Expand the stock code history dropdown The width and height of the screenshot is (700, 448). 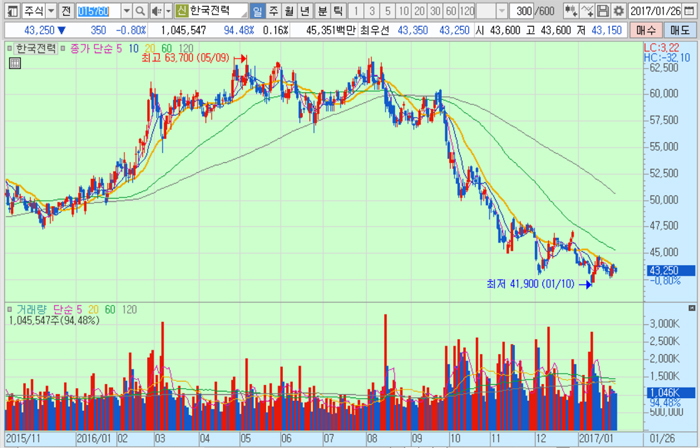coord(127,10)
